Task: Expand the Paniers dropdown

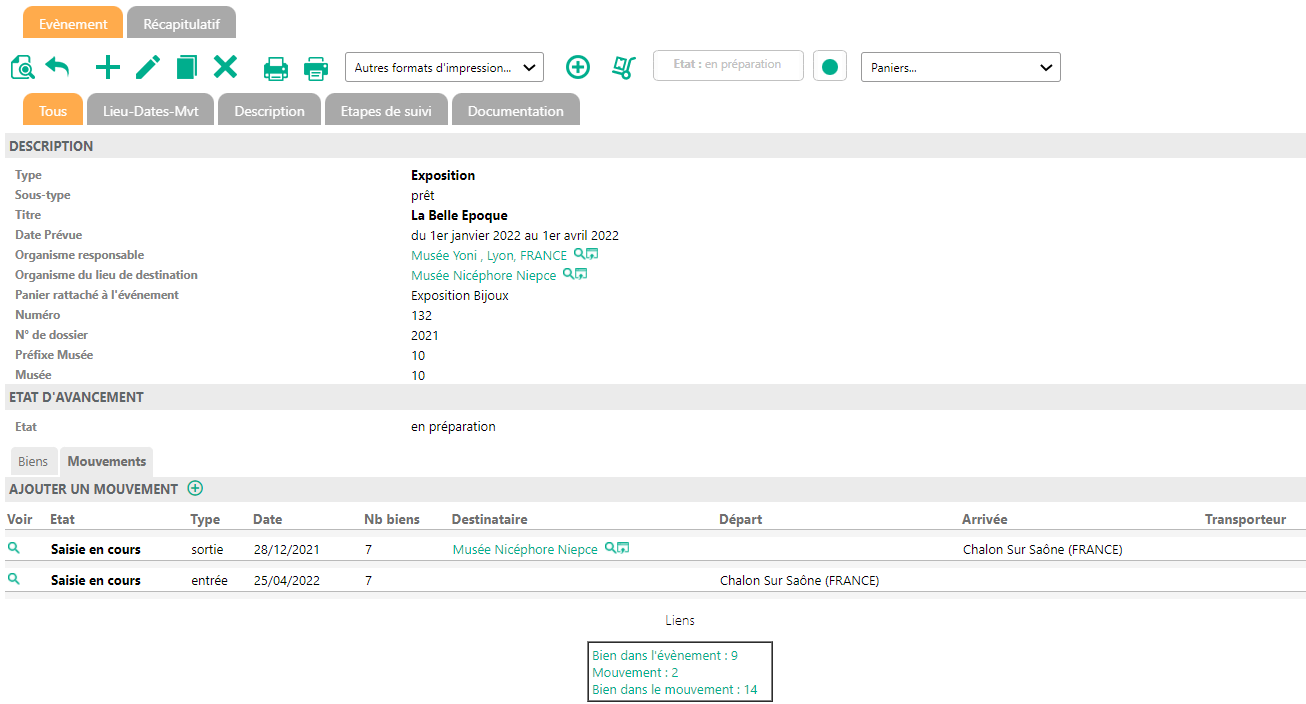Action: 960,67
